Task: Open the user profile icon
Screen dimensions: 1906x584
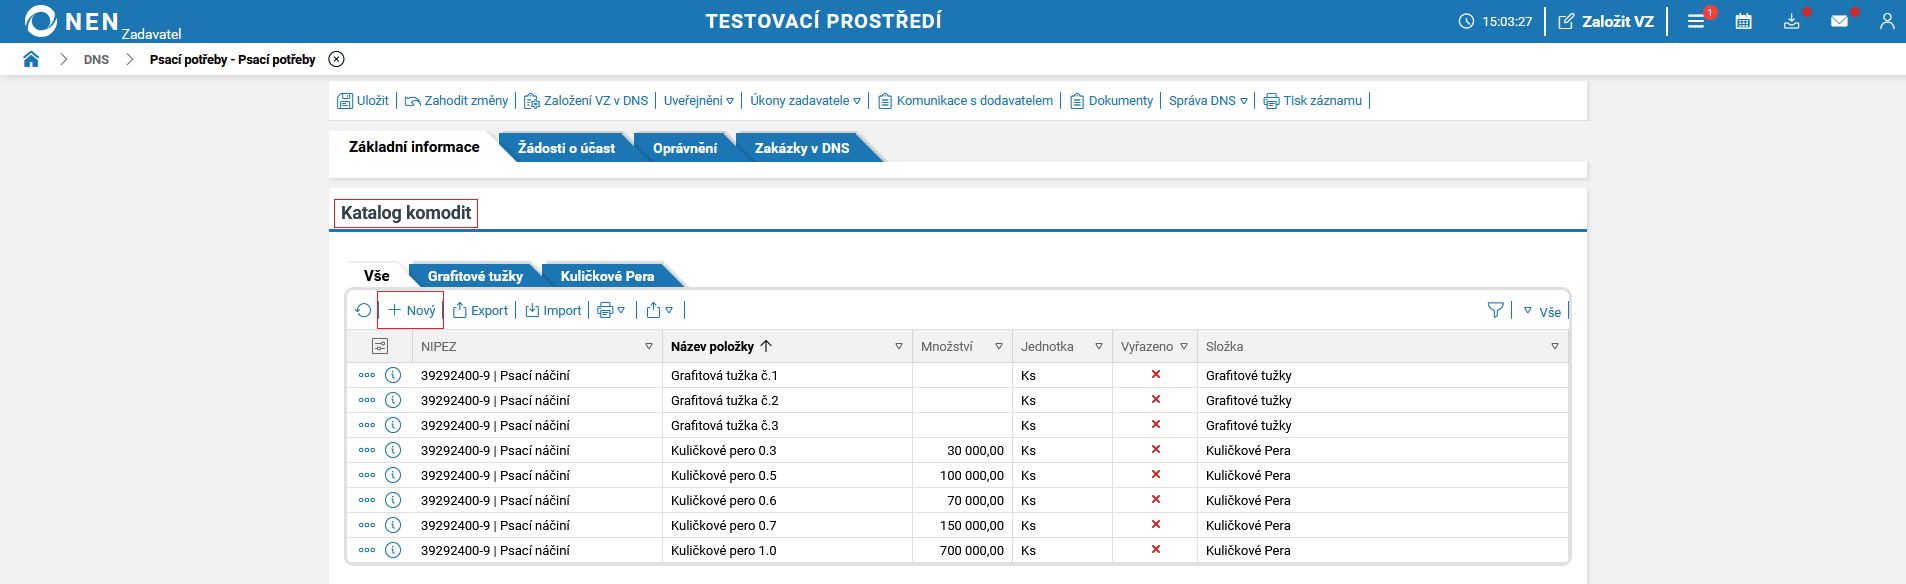Action: click(1886, 21)
